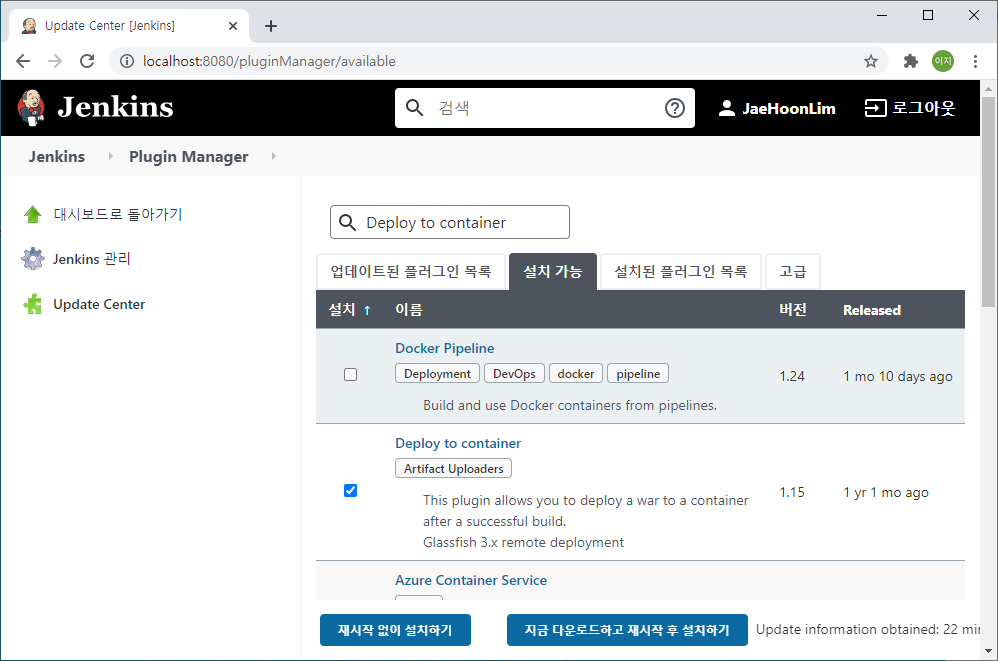Check the Docker Pipeline install checkbox
Screen dimensions: 998x661
[x=350, y=375]
